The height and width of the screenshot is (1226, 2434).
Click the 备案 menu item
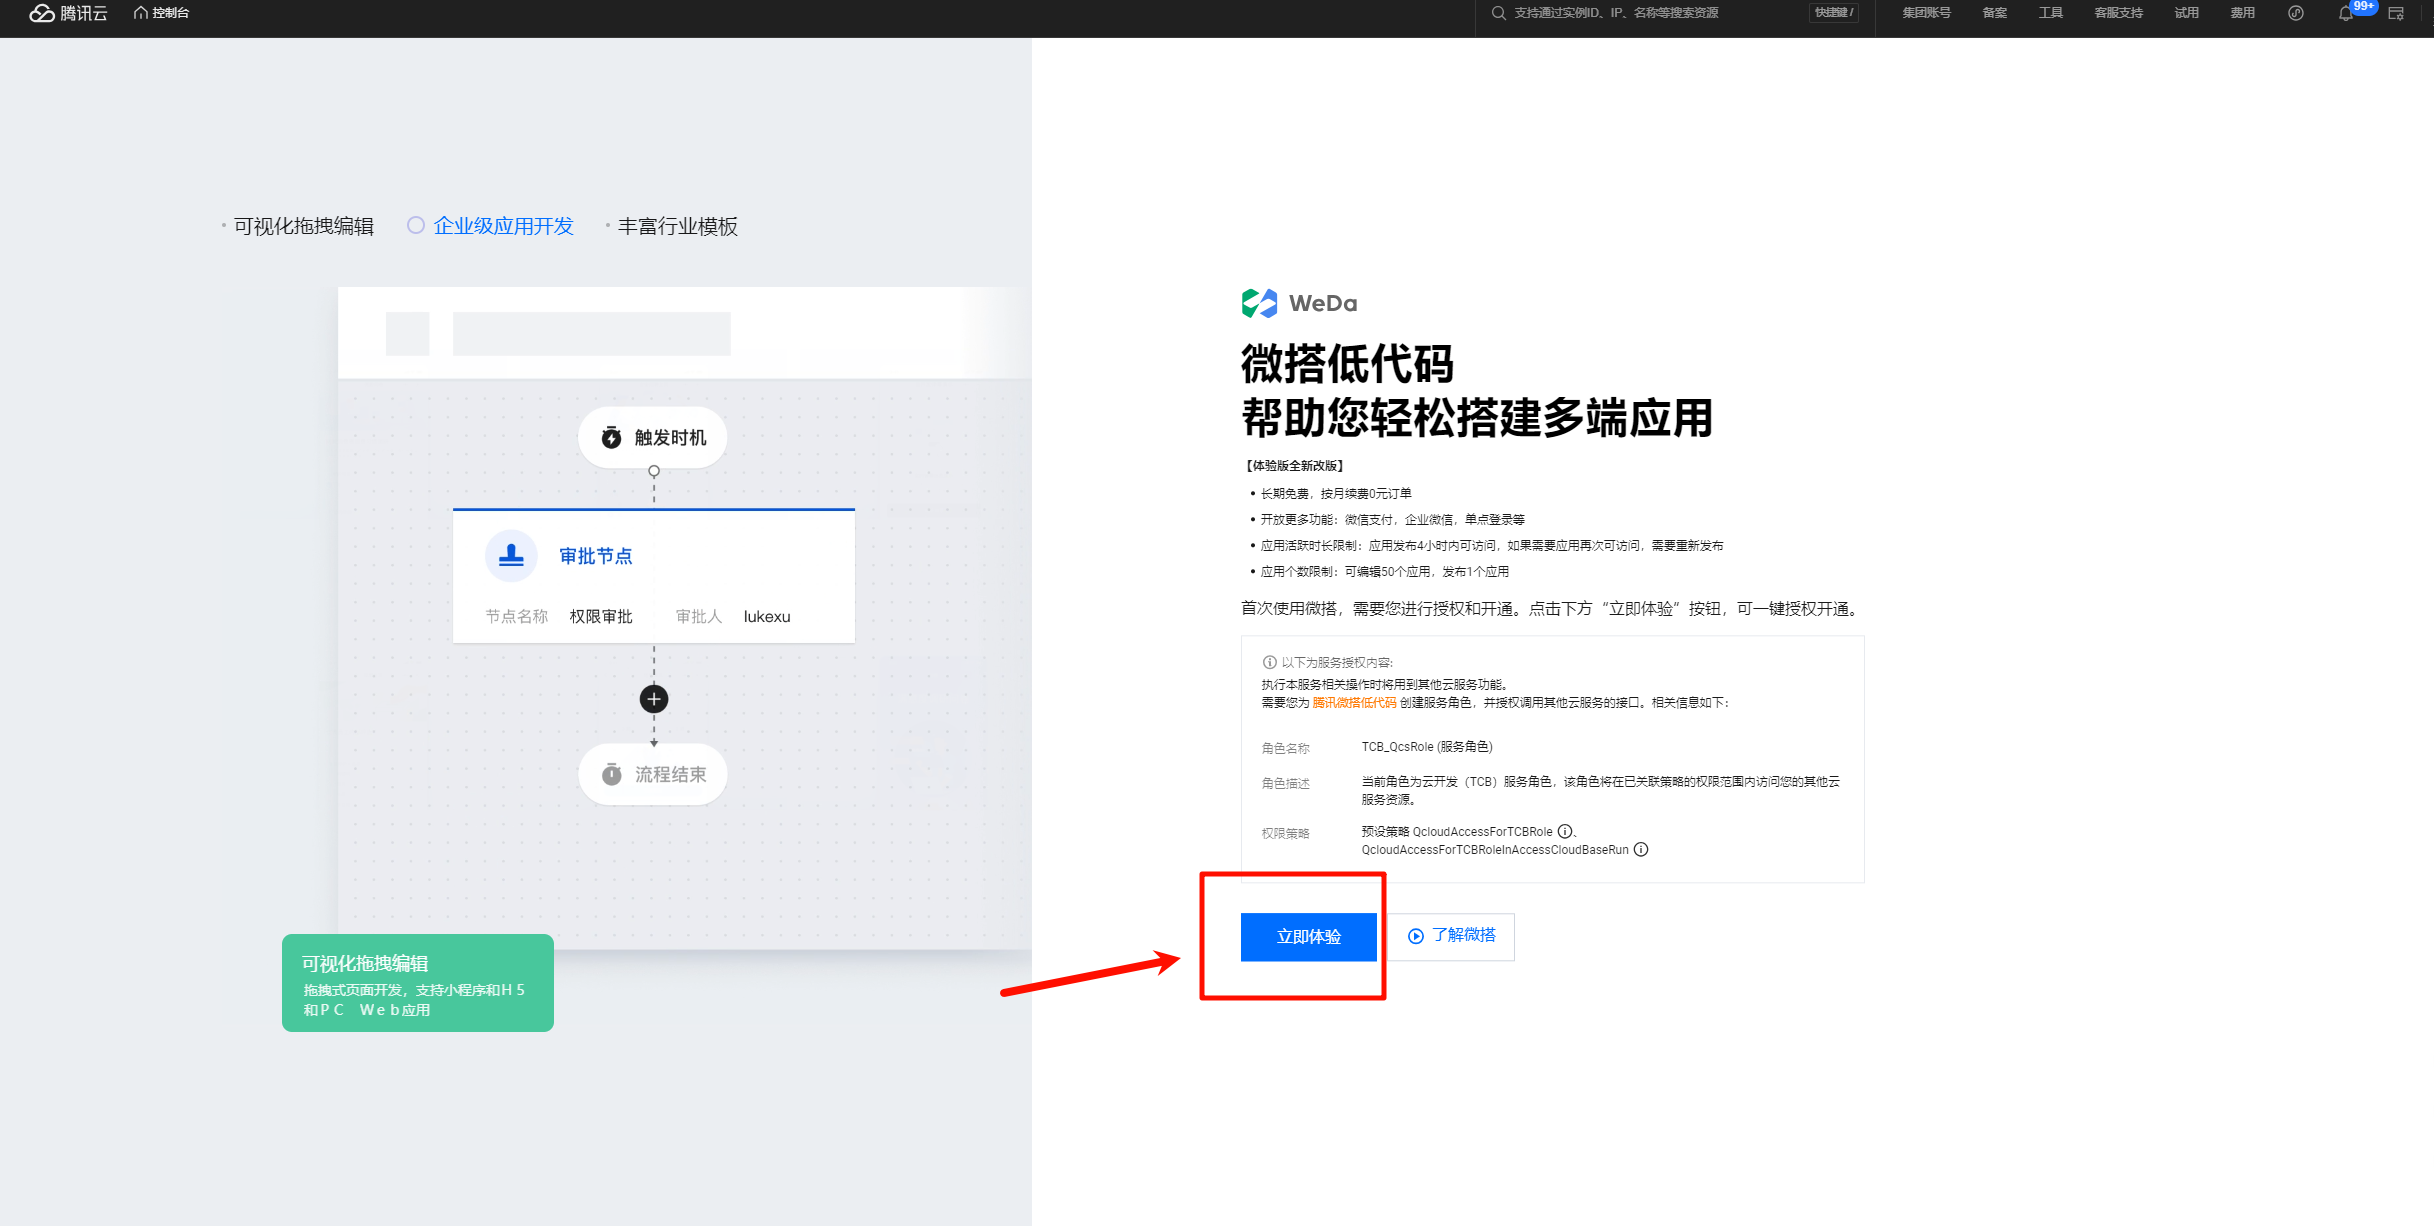point(1994,13)
